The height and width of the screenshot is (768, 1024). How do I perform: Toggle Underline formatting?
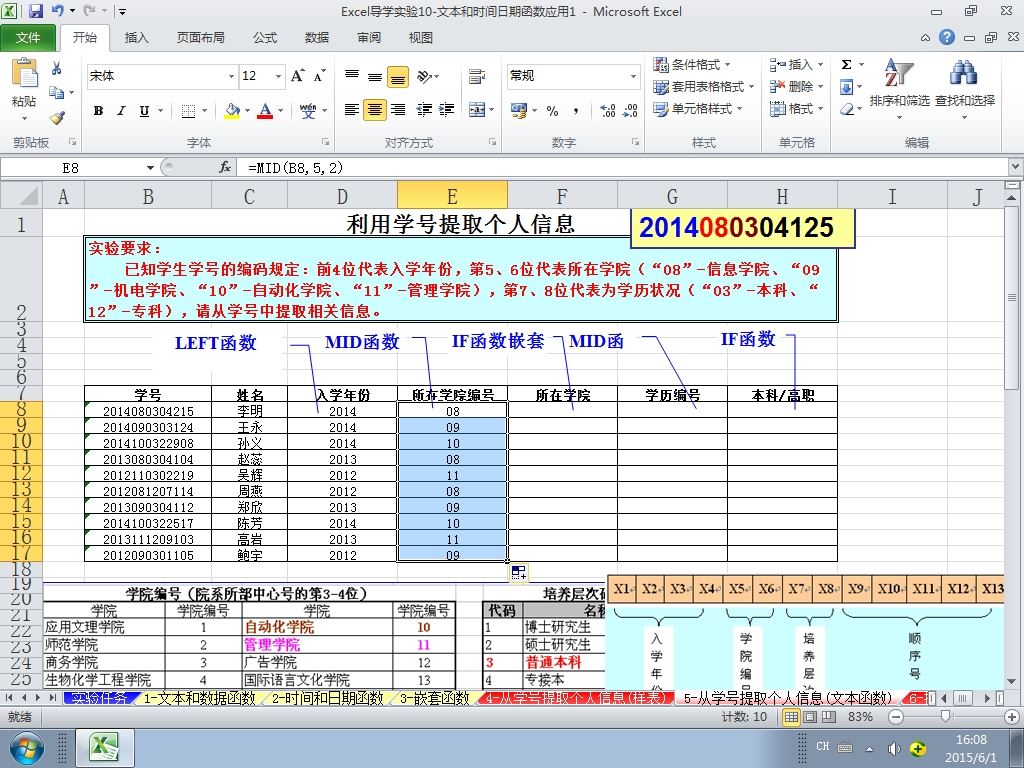(x=144, y=111)
